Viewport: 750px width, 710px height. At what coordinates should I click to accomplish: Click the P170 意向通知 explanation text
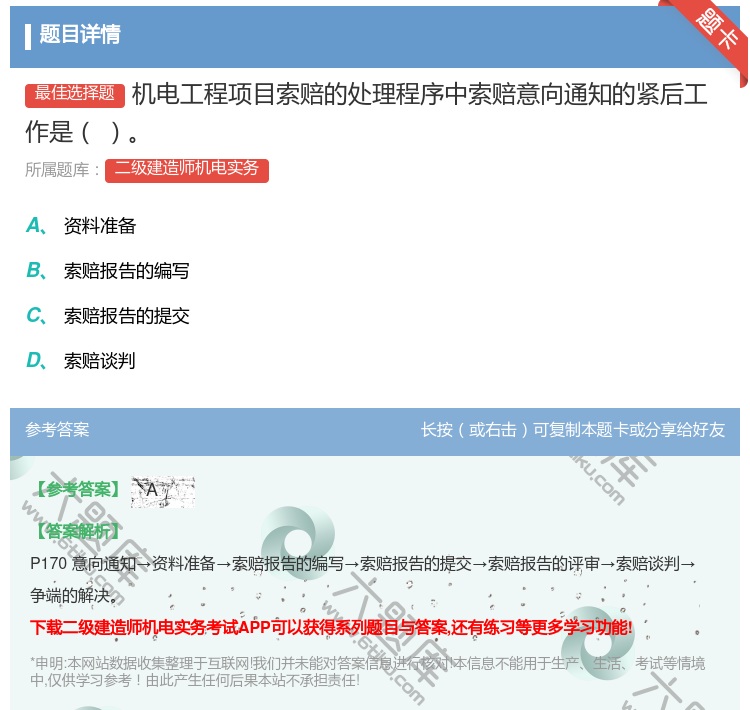[363, 564]
